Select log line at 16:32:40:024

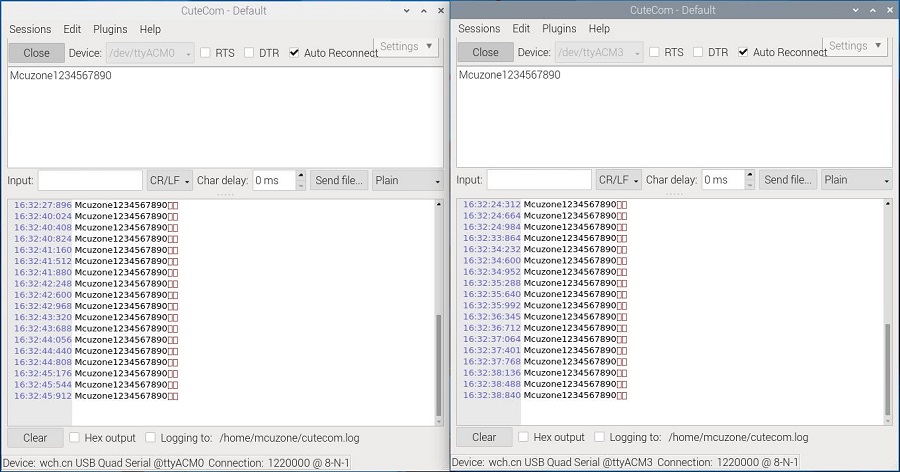tap(96, 216)
